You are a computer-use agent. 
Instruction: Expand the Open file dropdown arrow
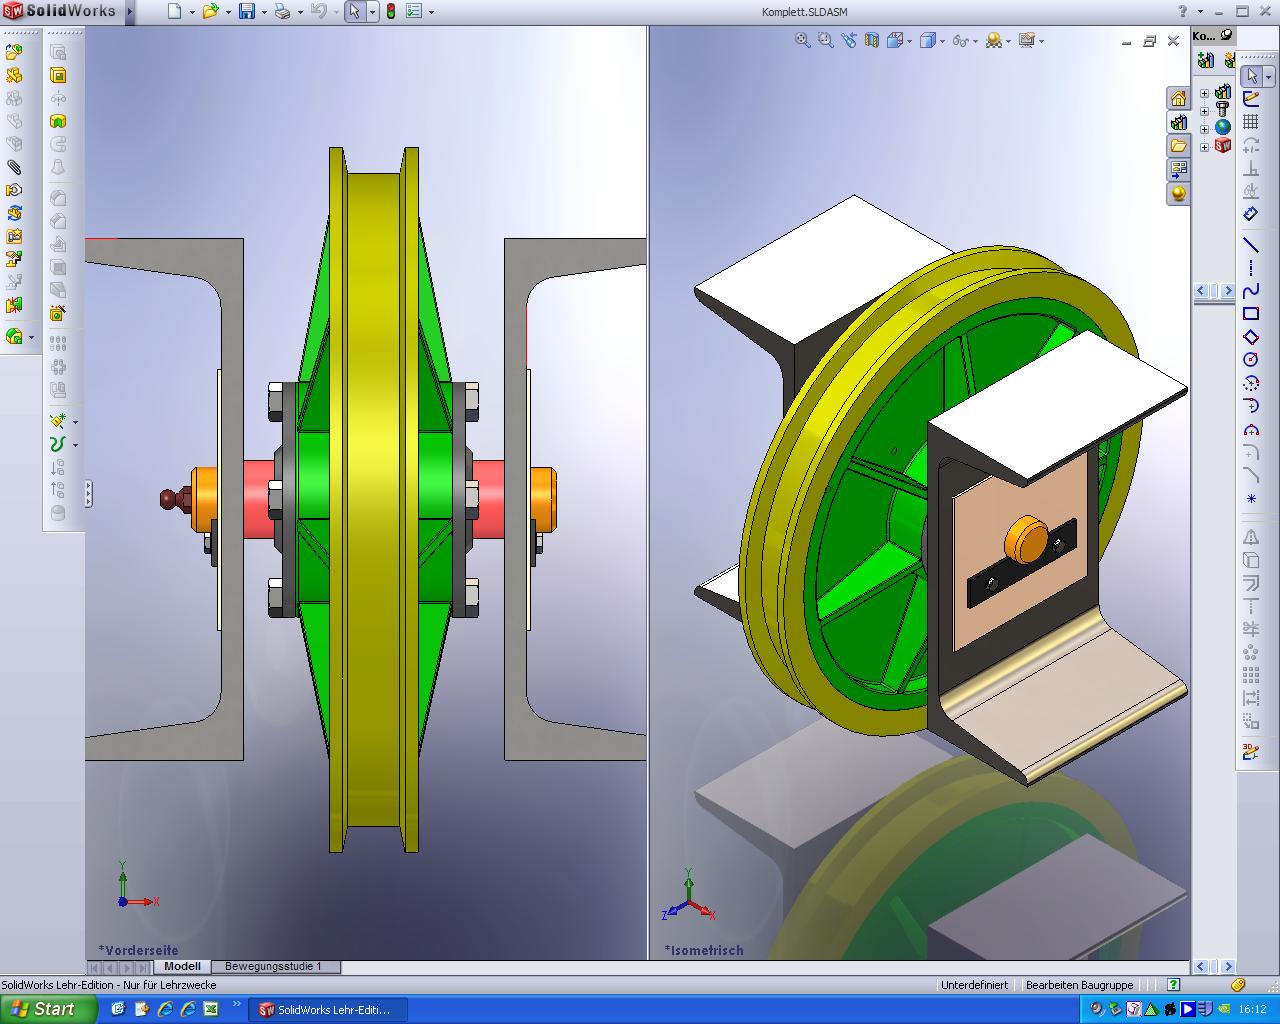[227, 12]
